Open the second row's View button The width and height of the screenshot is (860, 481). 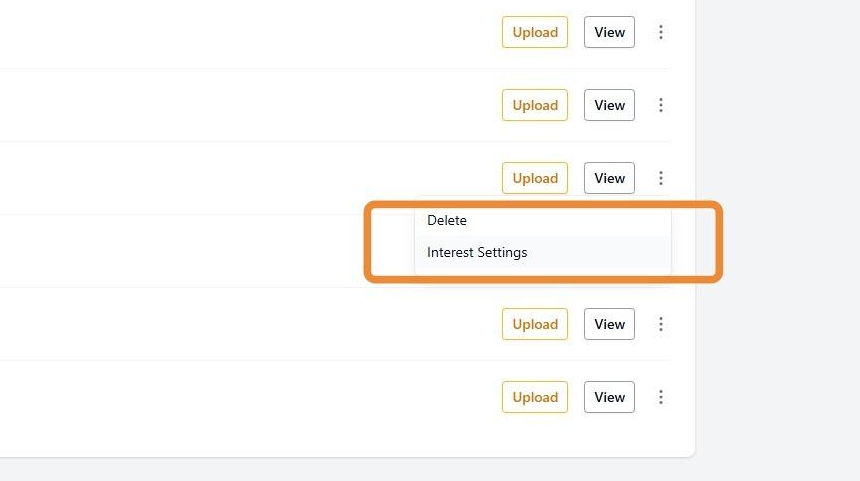(x=609, y=105)
